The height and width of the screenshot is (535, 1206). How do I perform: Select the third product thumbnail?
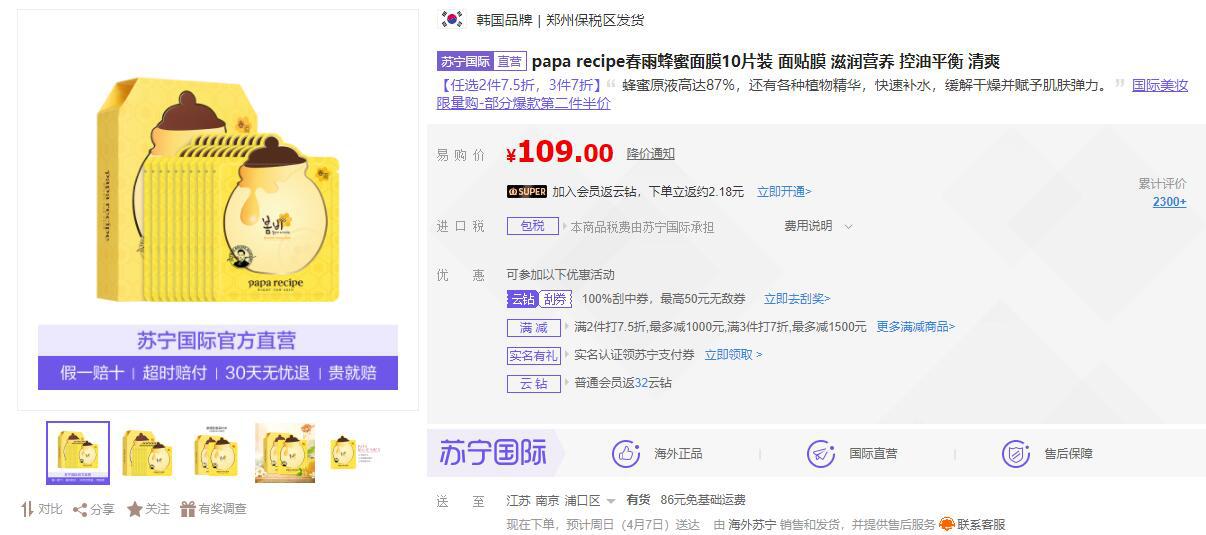click(215, 453)
